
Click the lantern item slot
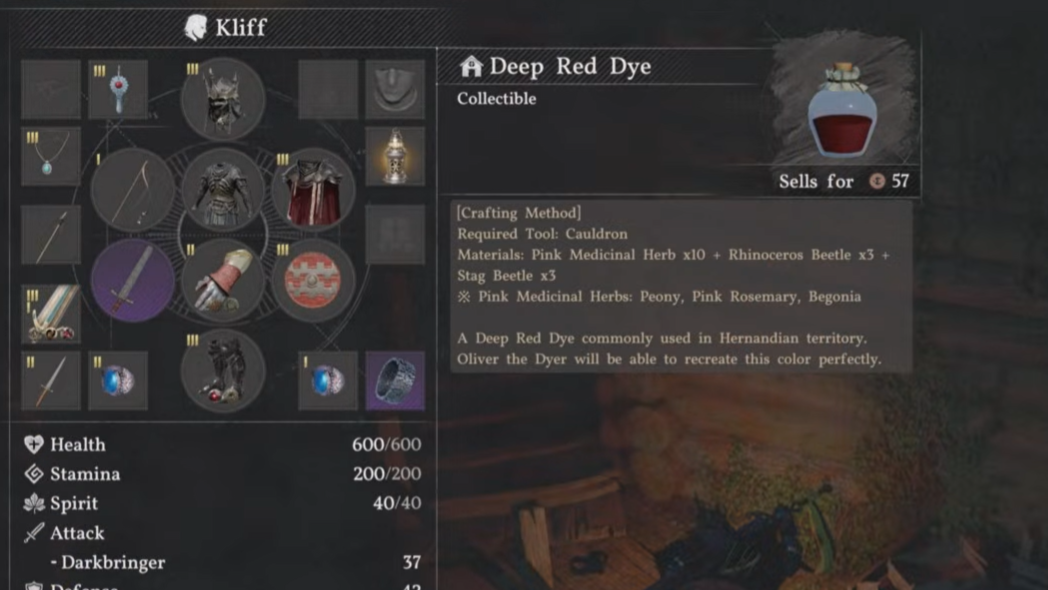pos(395,156)
